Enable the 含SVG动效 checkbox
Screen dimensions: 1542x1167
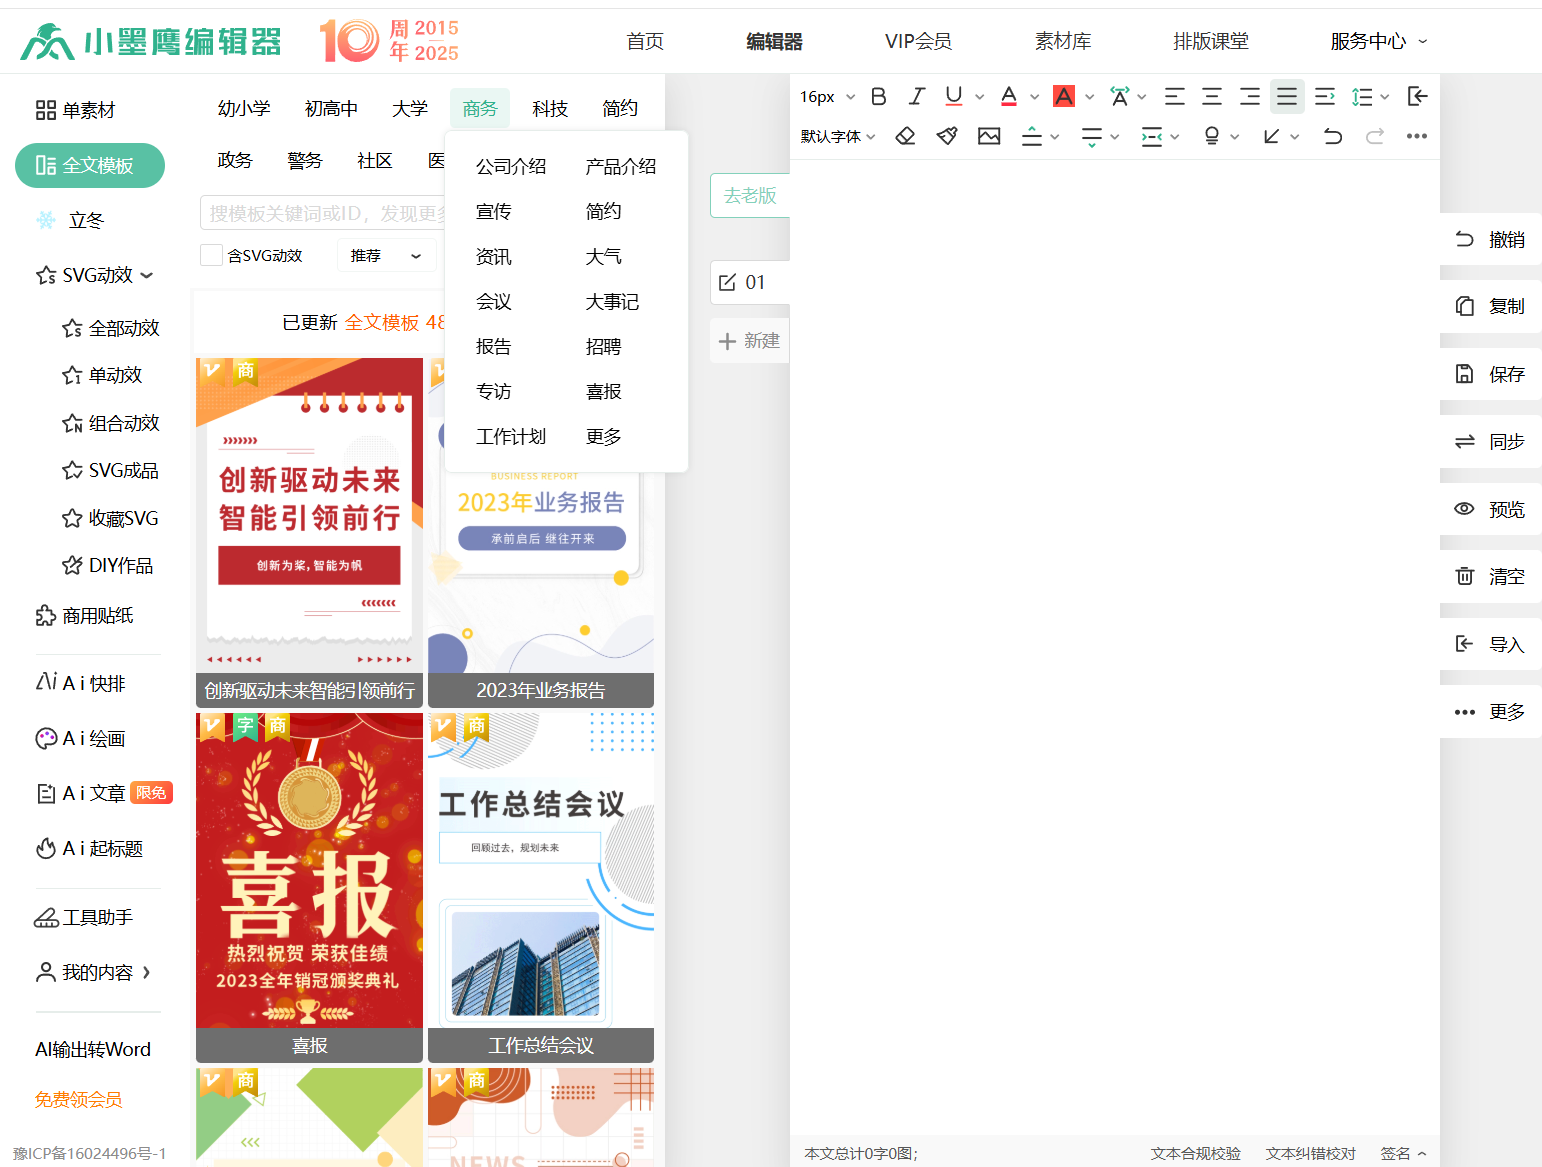[211, 255]
